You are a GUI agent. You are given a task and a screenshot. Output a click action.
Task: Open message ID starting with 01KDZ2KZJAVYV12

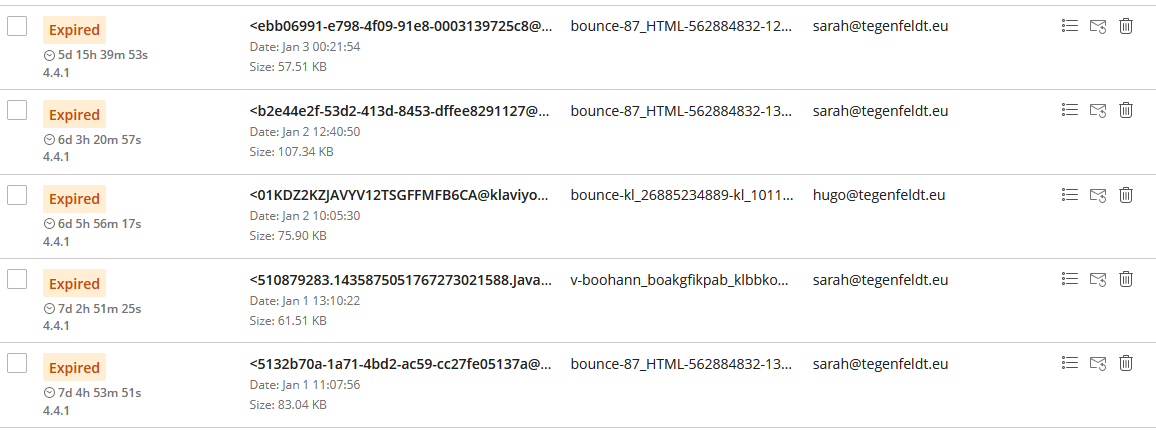coord(400,196)
